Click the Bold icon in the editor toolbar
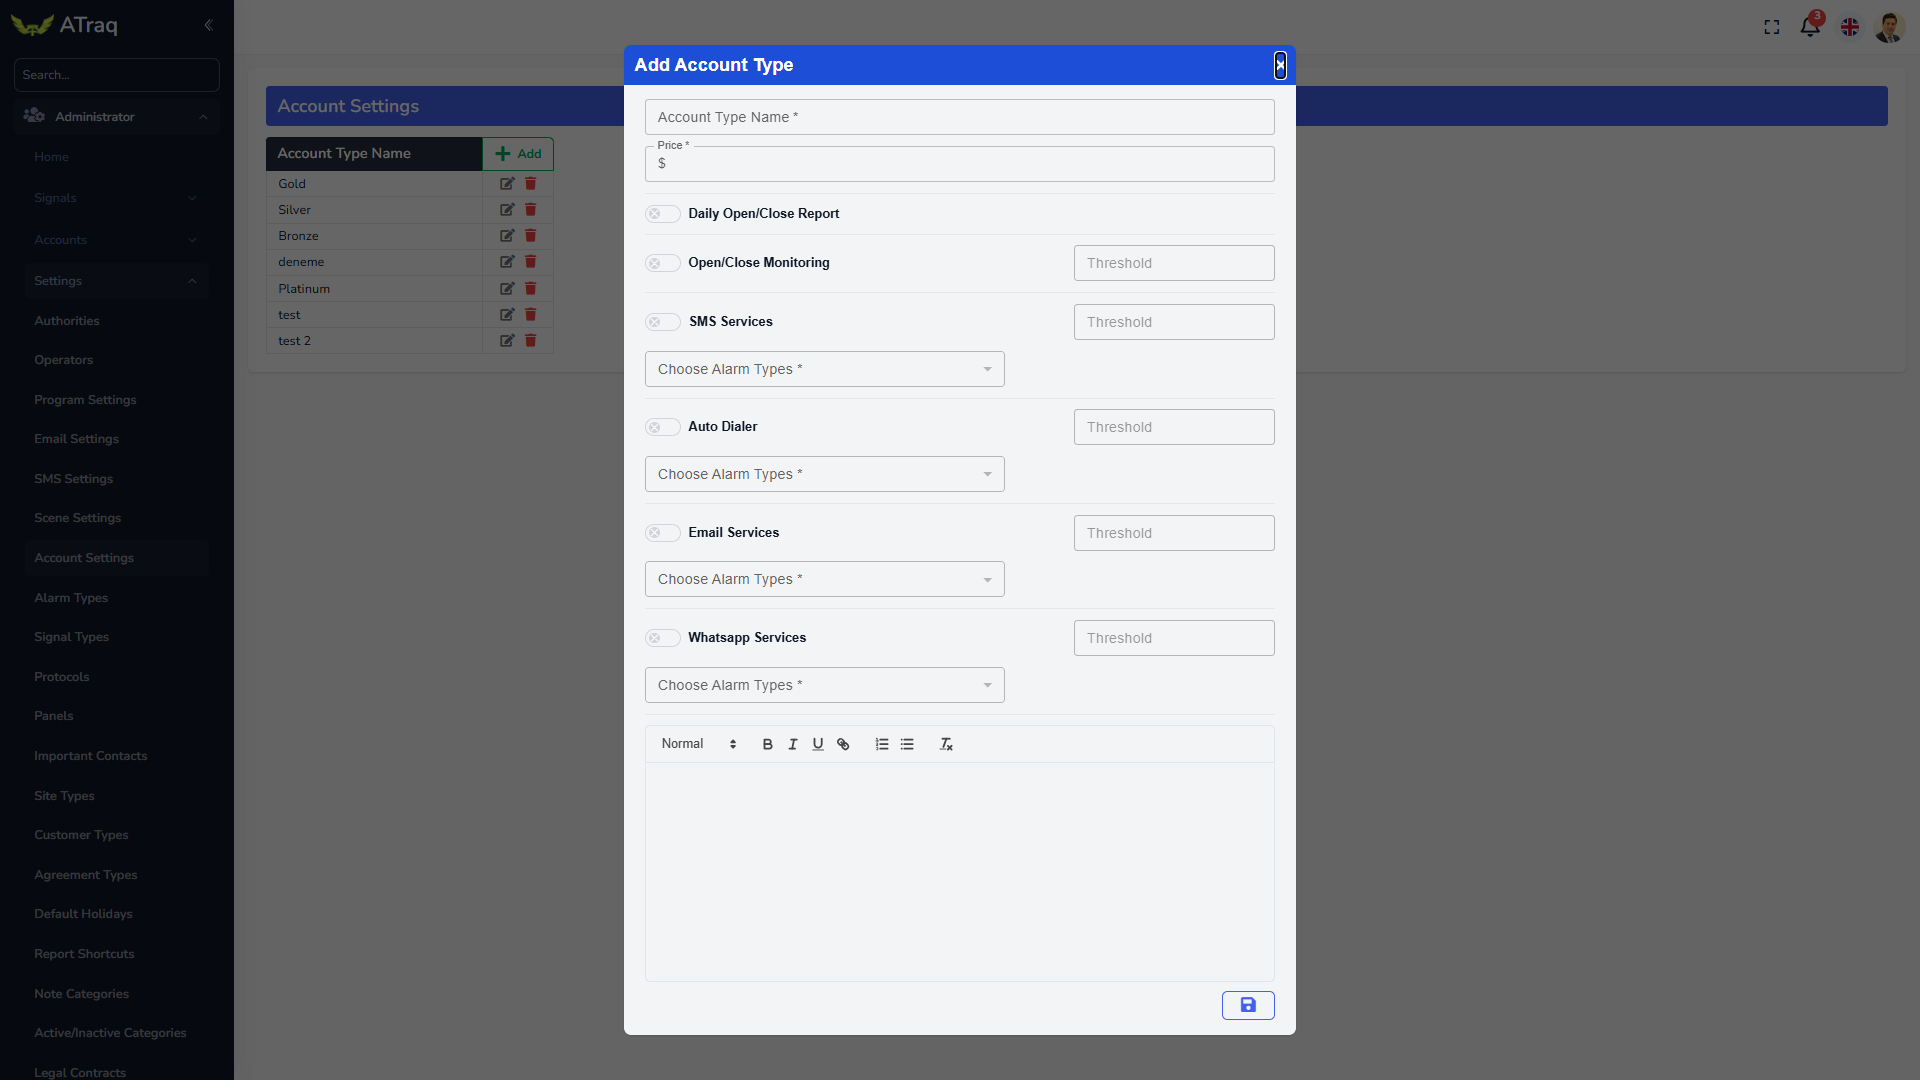1920x1080 pixels. [x=767, y=744]
